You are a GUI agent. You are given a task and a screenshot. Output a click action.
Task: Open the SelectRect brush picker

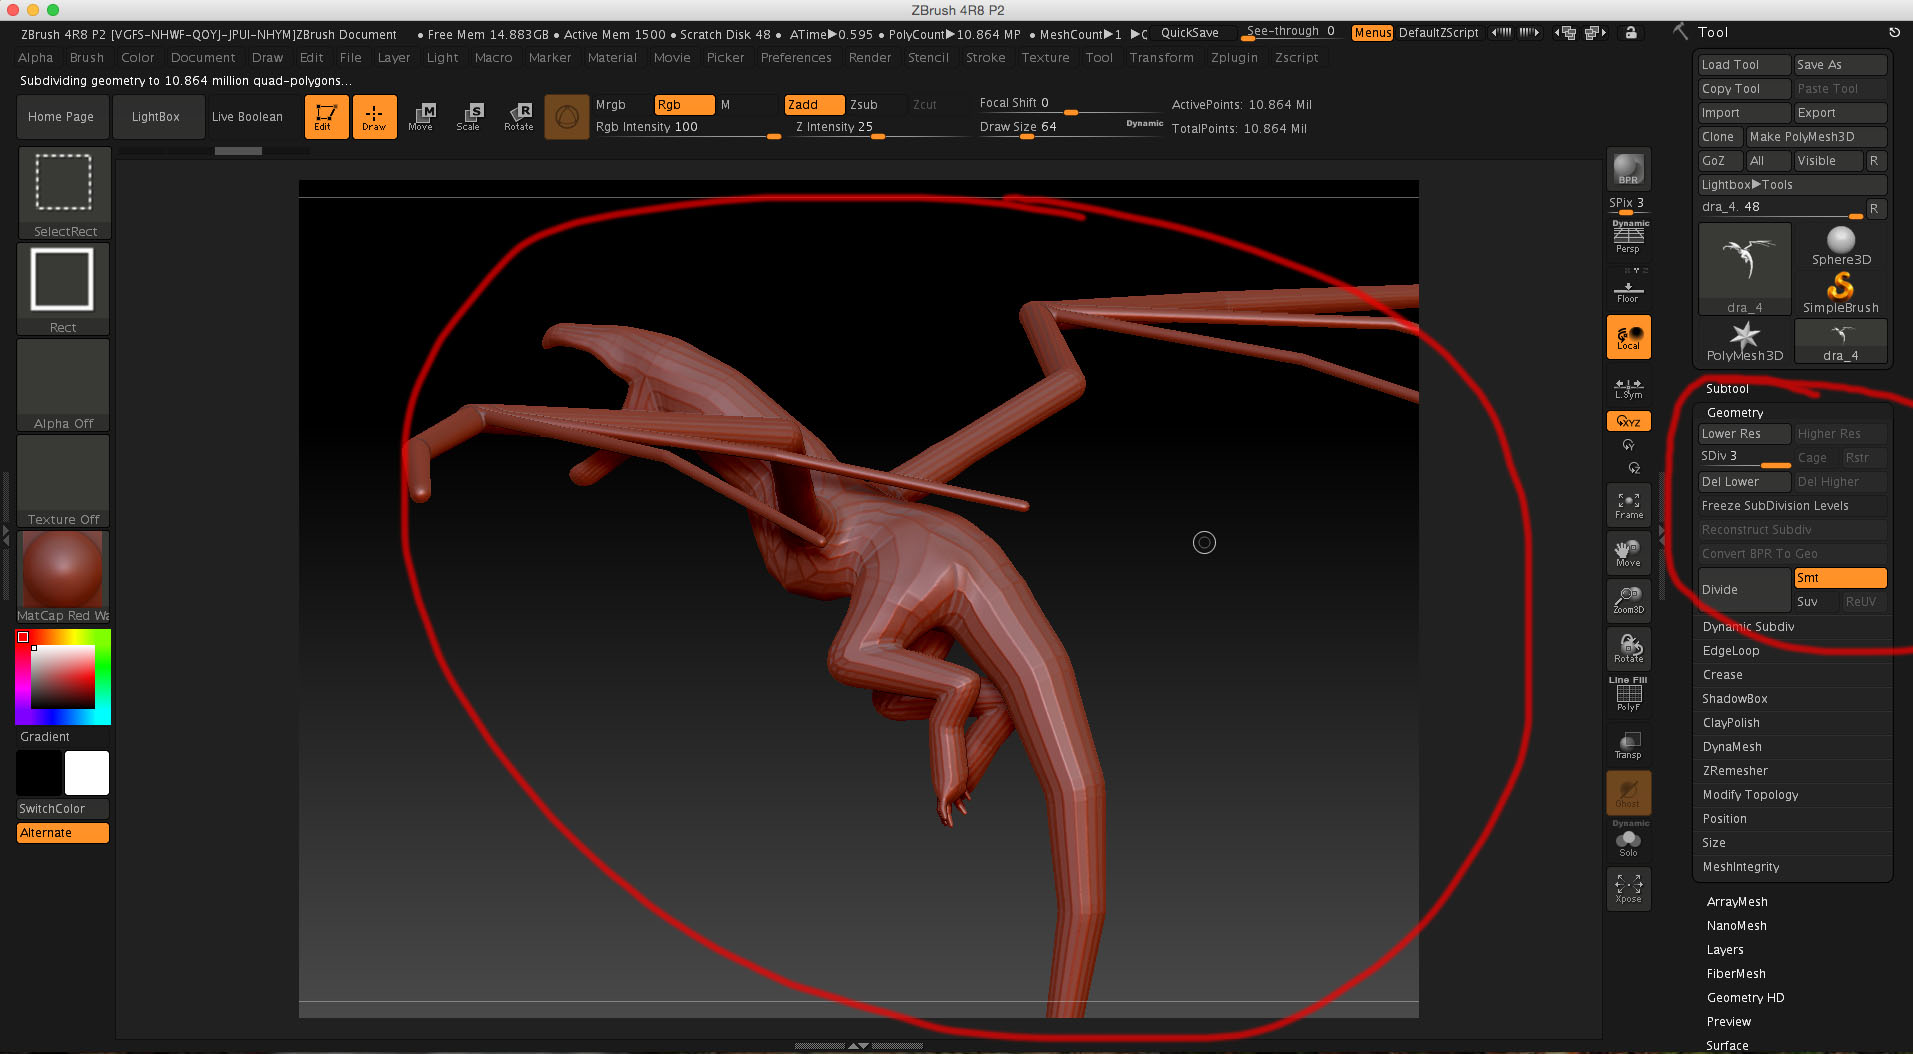pyautogui.click(x=64, y=192)
